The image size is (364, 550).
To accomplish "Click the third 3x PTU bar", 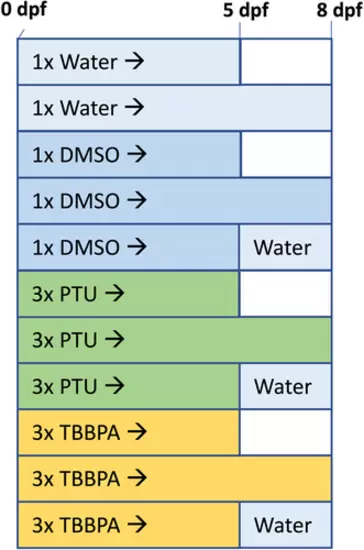I will click(128, 386).
